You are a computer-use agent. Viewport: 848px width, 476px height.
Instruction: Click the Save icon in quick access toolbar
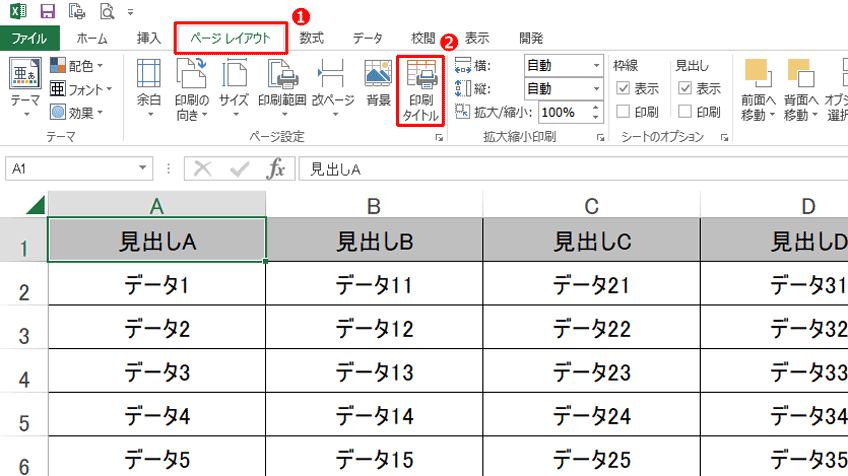pos(48,11)
